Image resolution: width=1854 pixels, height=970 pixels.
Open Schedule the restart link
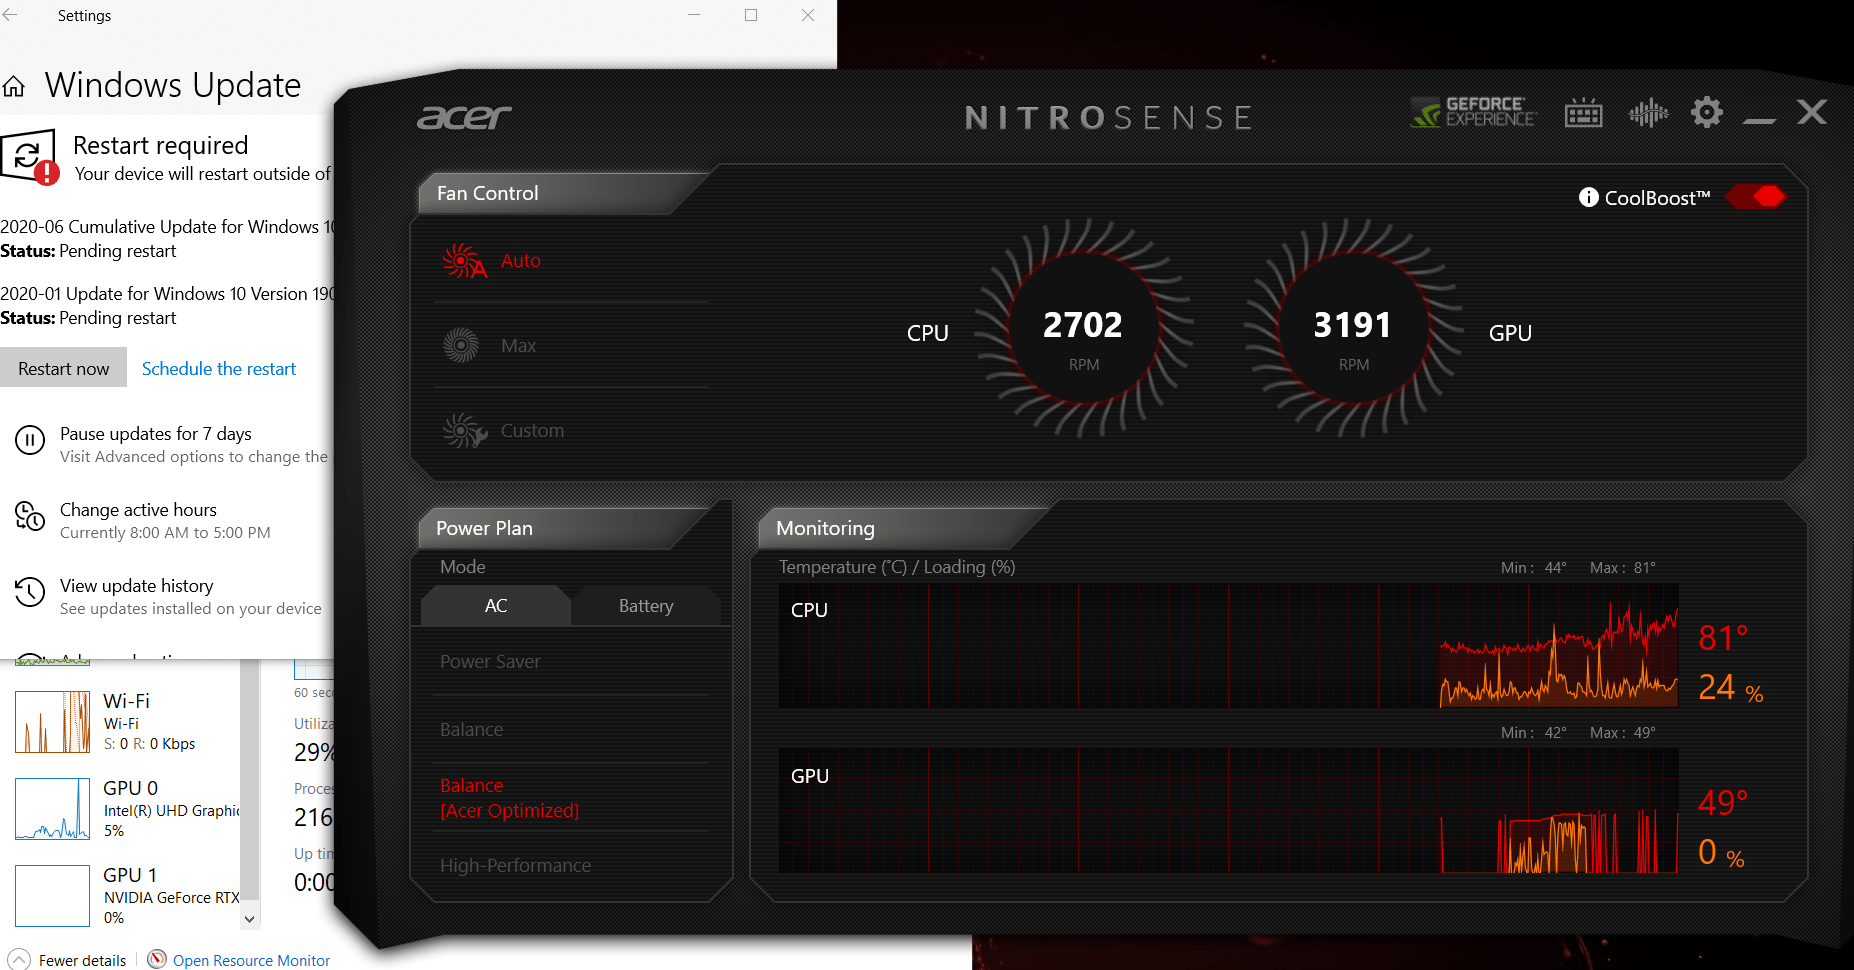[x=219, y=369]
